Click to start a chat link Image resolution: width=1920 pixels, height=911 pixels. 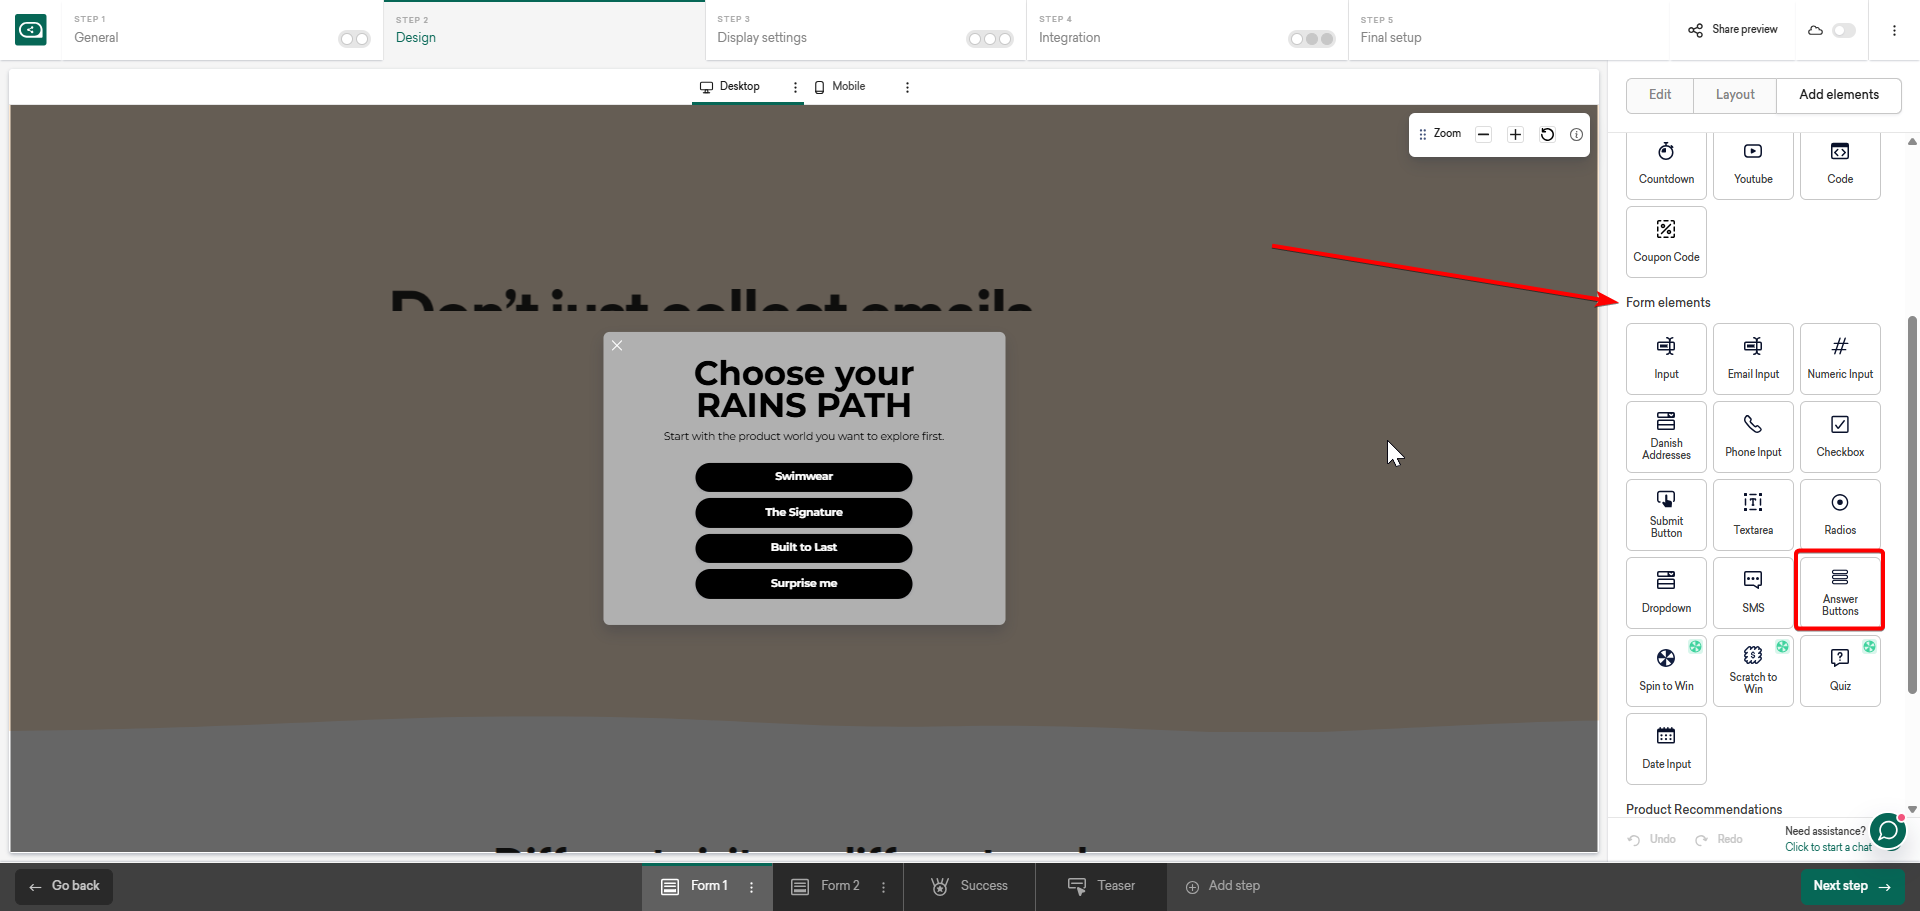(x=1828, y=847)
